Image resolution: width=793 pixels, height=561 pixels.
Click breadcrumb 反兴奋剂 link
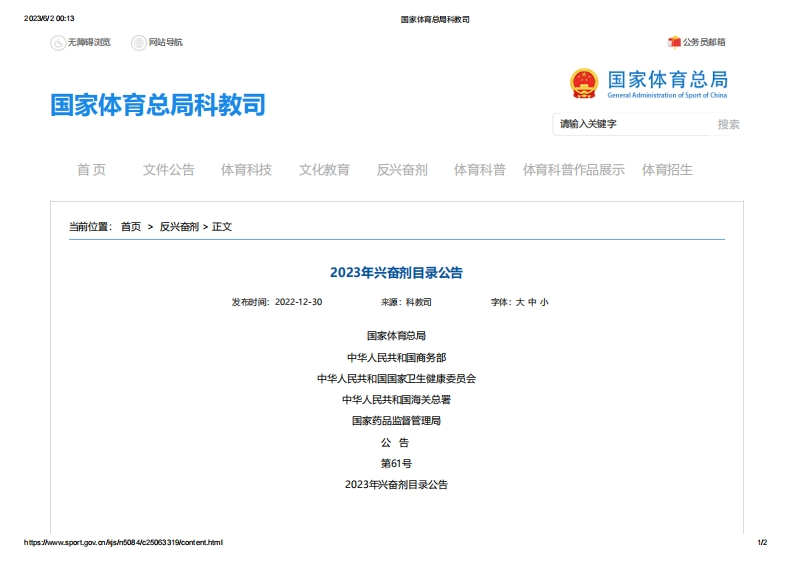pyautogui.click(x=179, y=227)
